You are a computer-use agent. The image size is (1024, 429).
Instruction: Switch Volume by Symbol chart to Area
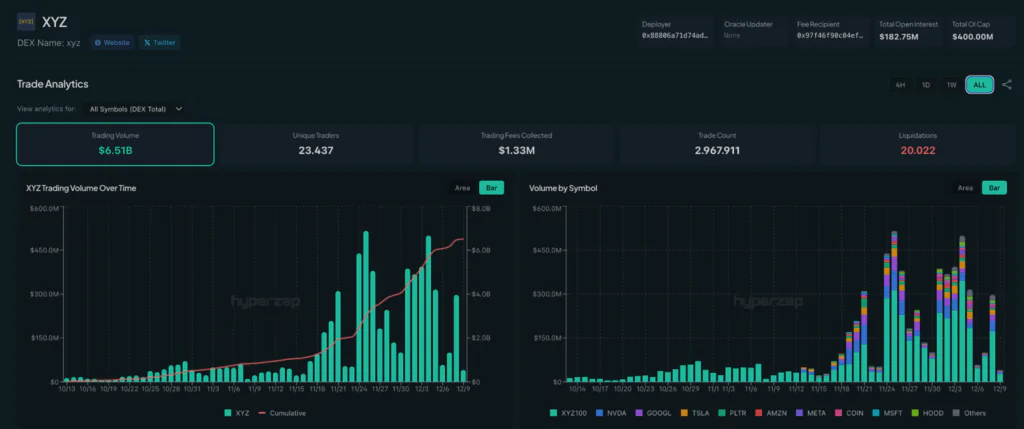965,187
